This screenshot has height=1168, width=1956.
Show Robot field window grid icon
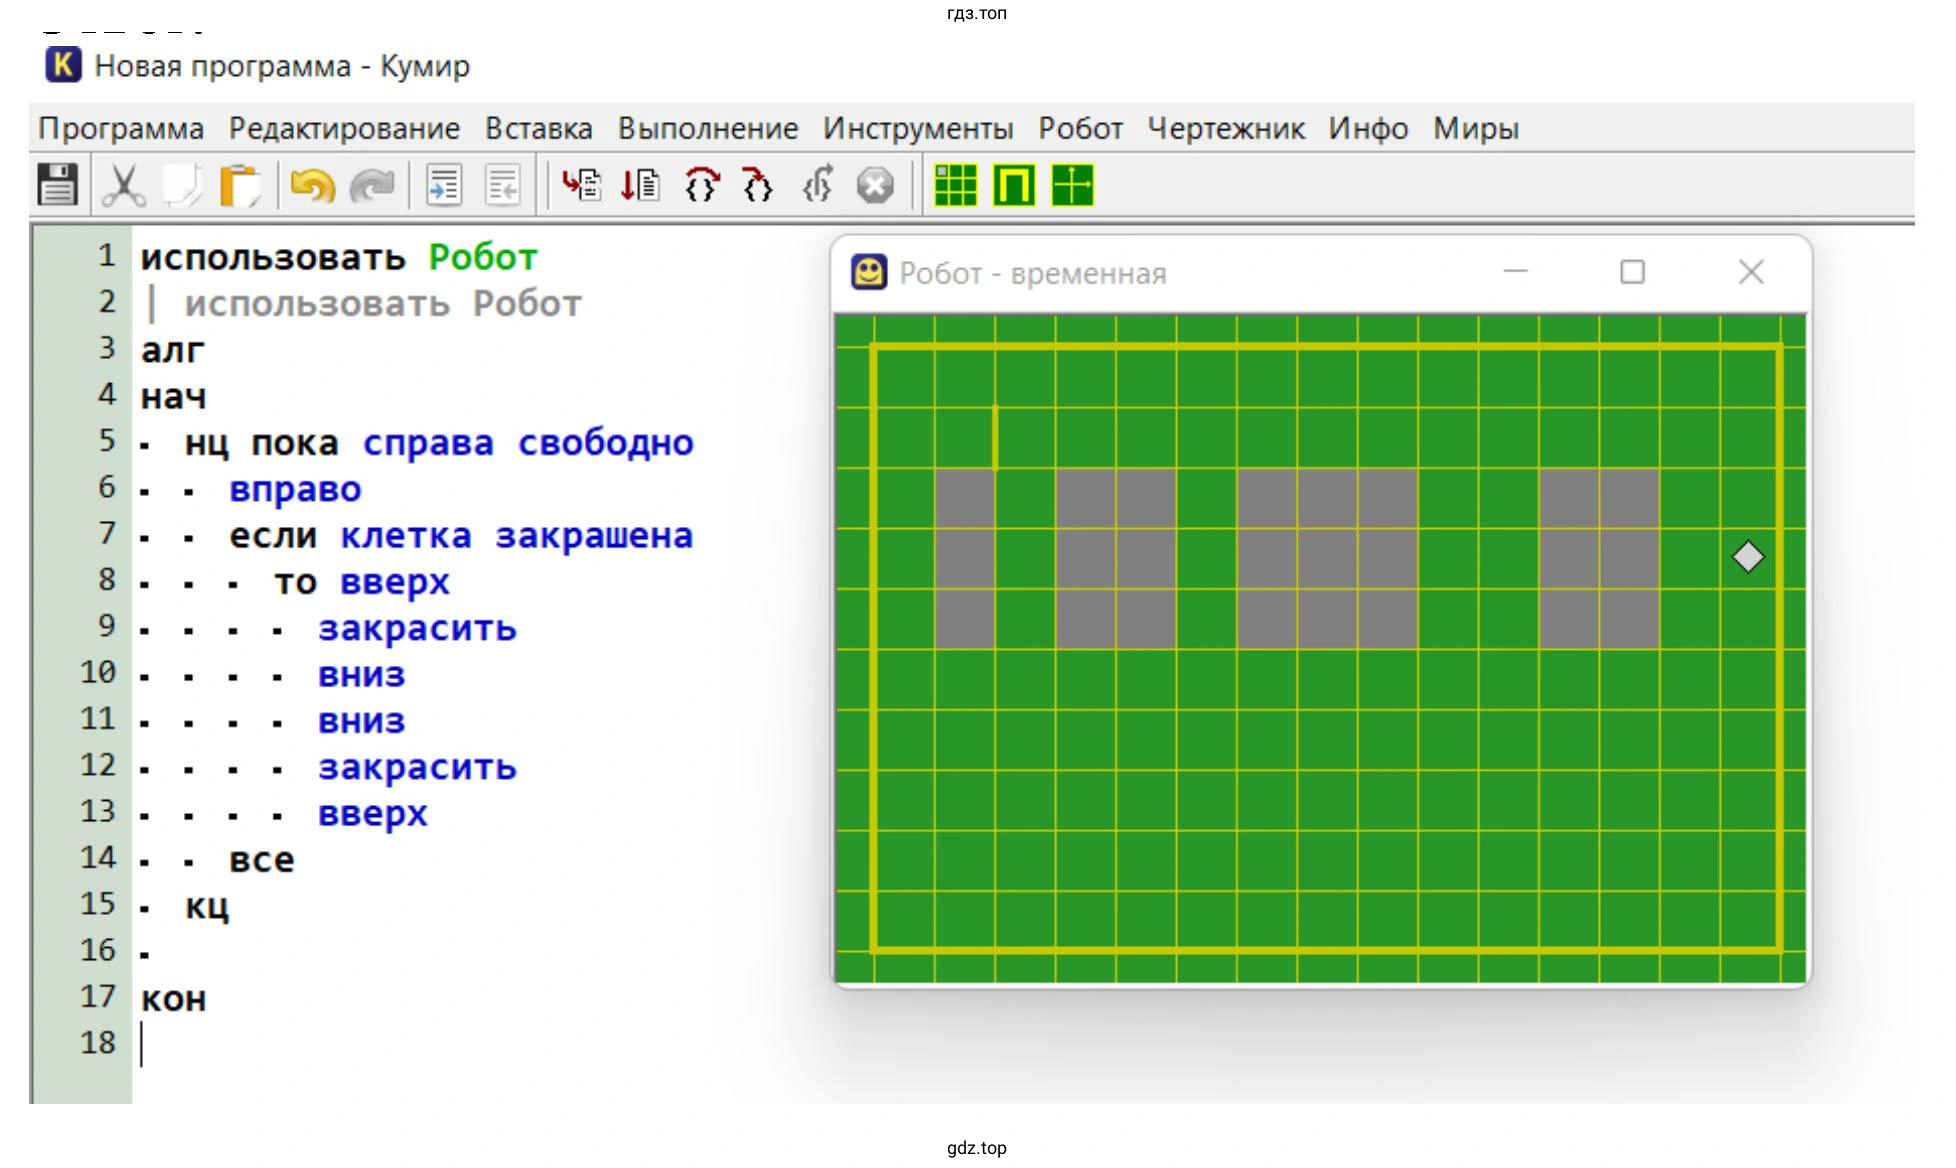pos(955,185)
